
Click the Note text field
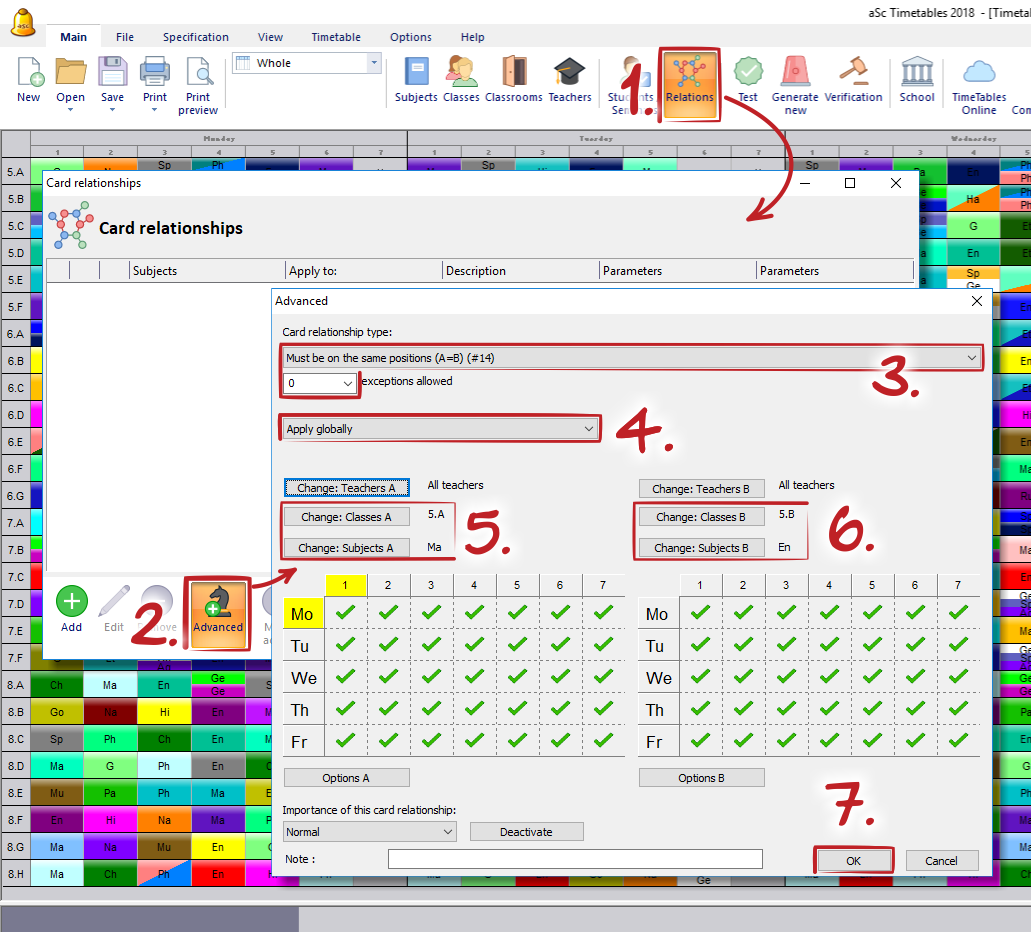click(575, 859)
